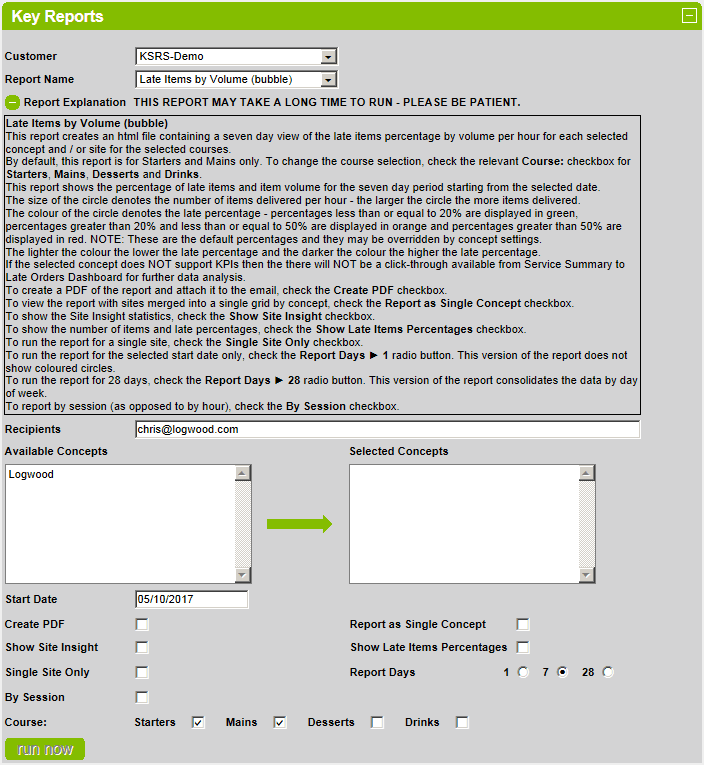Select Logwood in Available Concepts
704x765 pixels.
pyautogui.click(x=32, y=475)
